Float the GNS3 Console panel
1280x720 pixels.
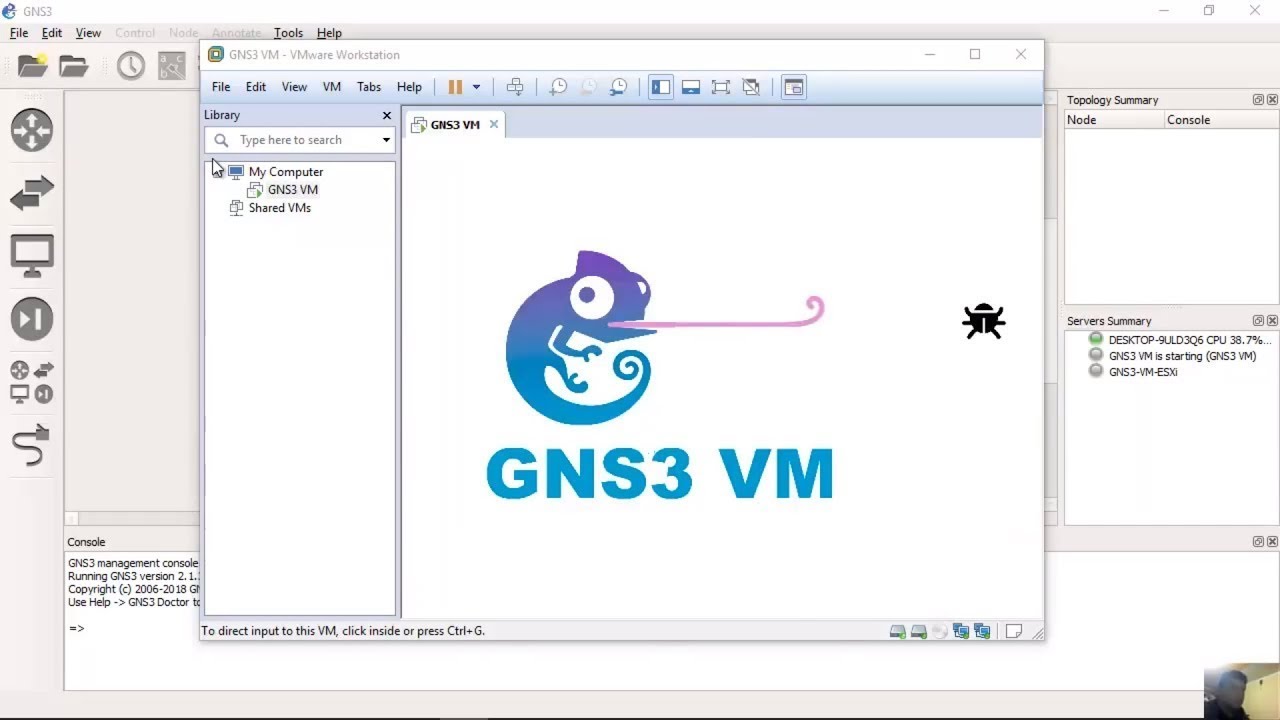point(1258,542)
